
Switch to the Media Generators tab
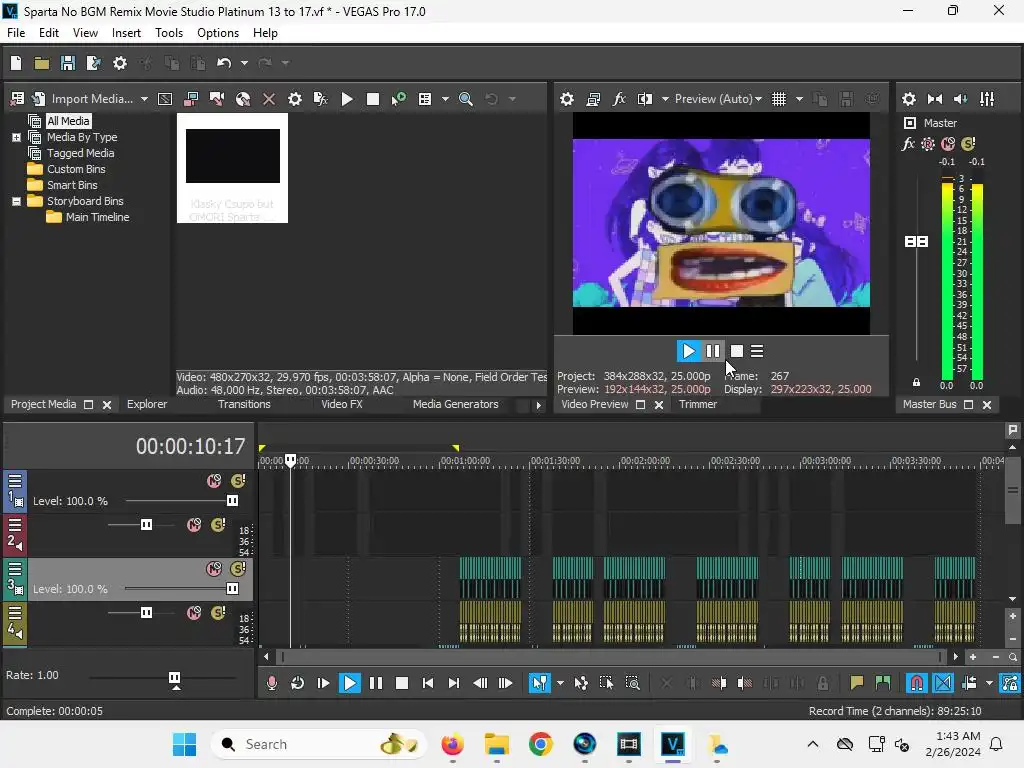[455, 404]
